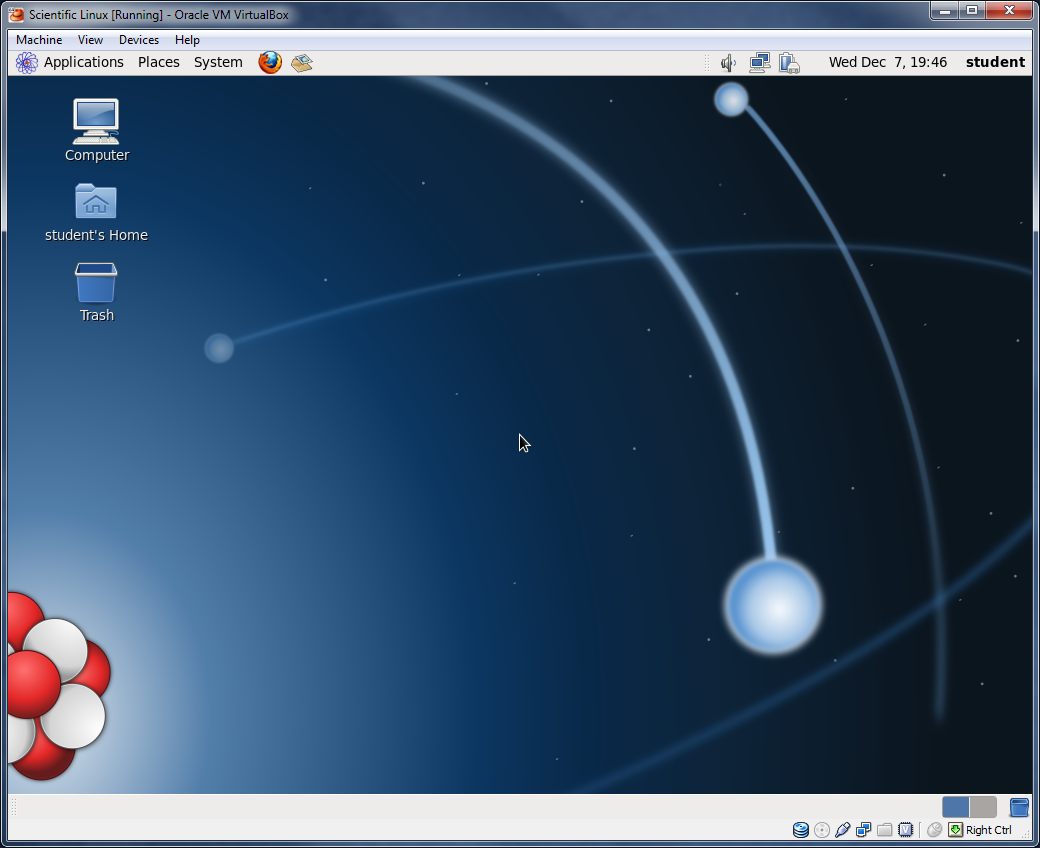Screen dimensions: 1040x848
Task: Click the network connection icon in the panel
Action: coord(759,63)
